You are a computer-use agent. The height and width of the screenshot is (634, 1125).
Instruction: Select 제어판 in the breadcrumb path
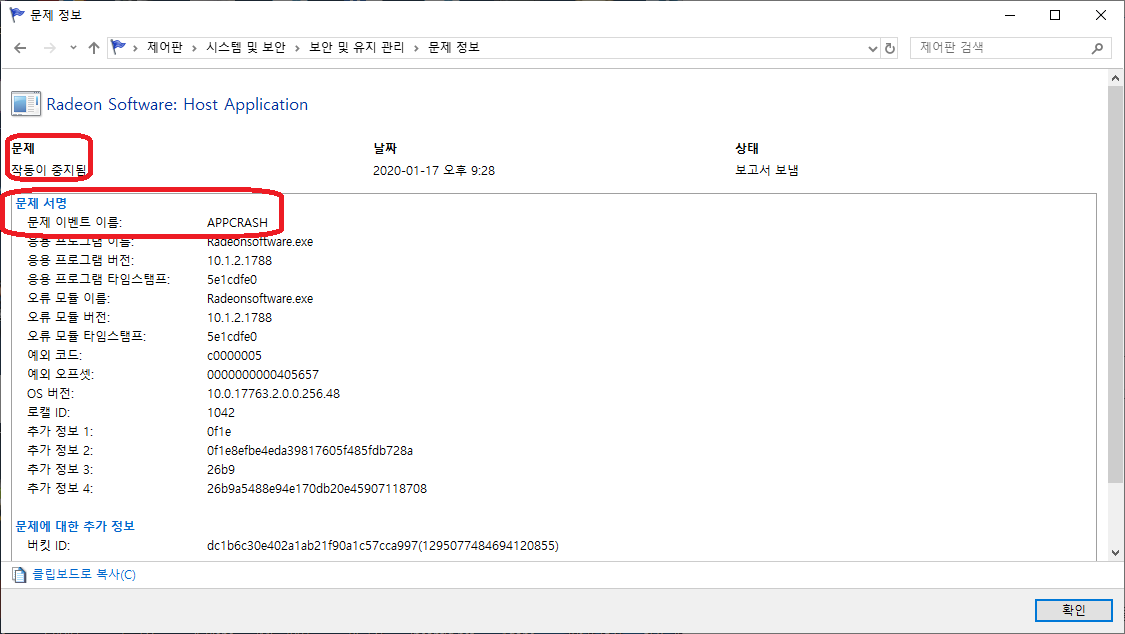pos(164,47)
